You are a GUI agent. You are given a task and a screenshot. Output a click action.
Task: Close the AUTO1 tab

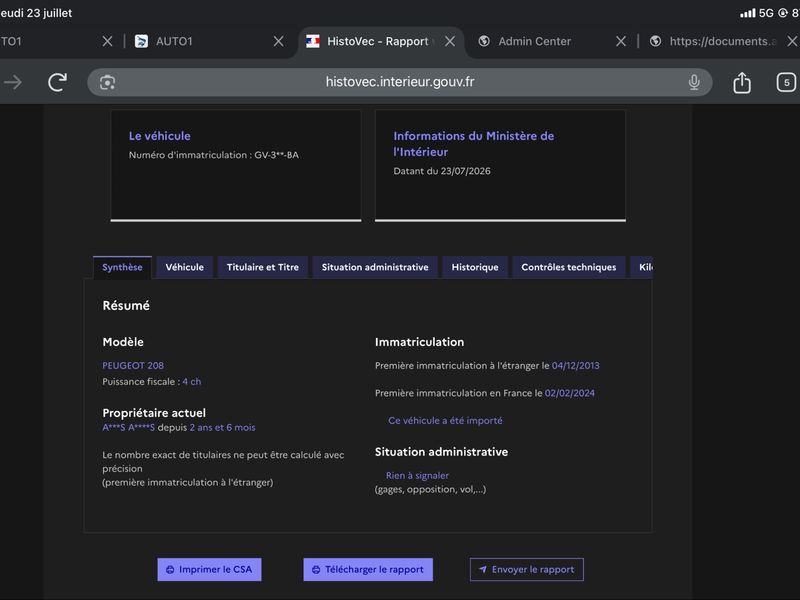point(279,41)
